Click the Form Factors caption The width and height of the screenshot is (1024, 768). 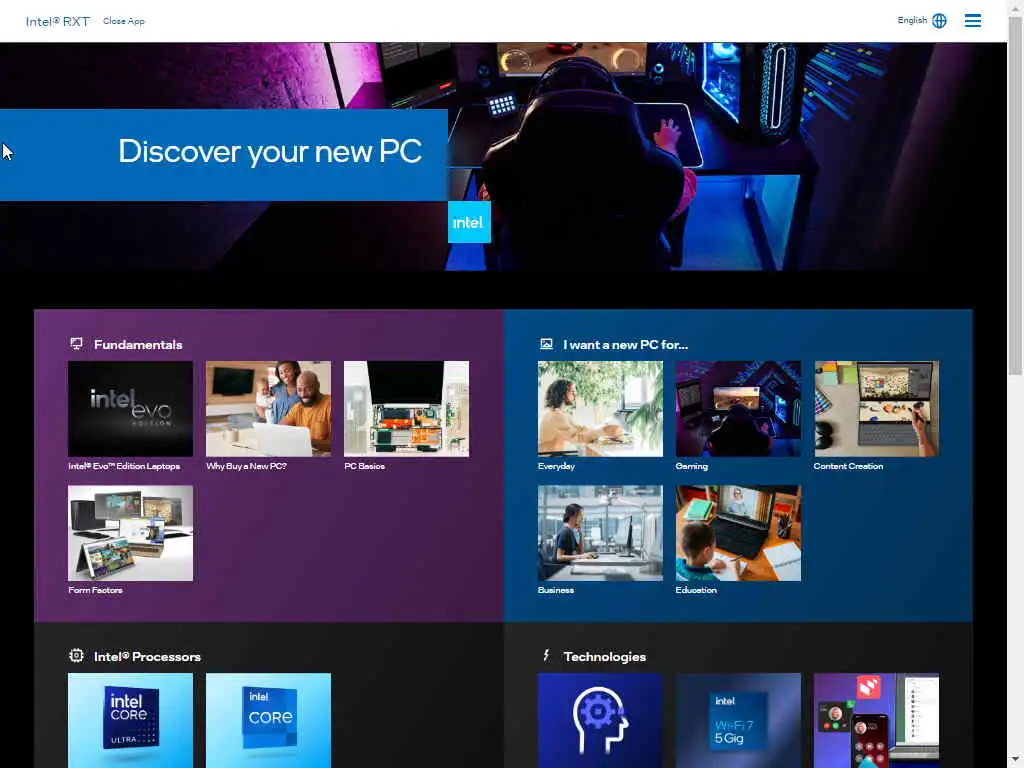(95, 590)
